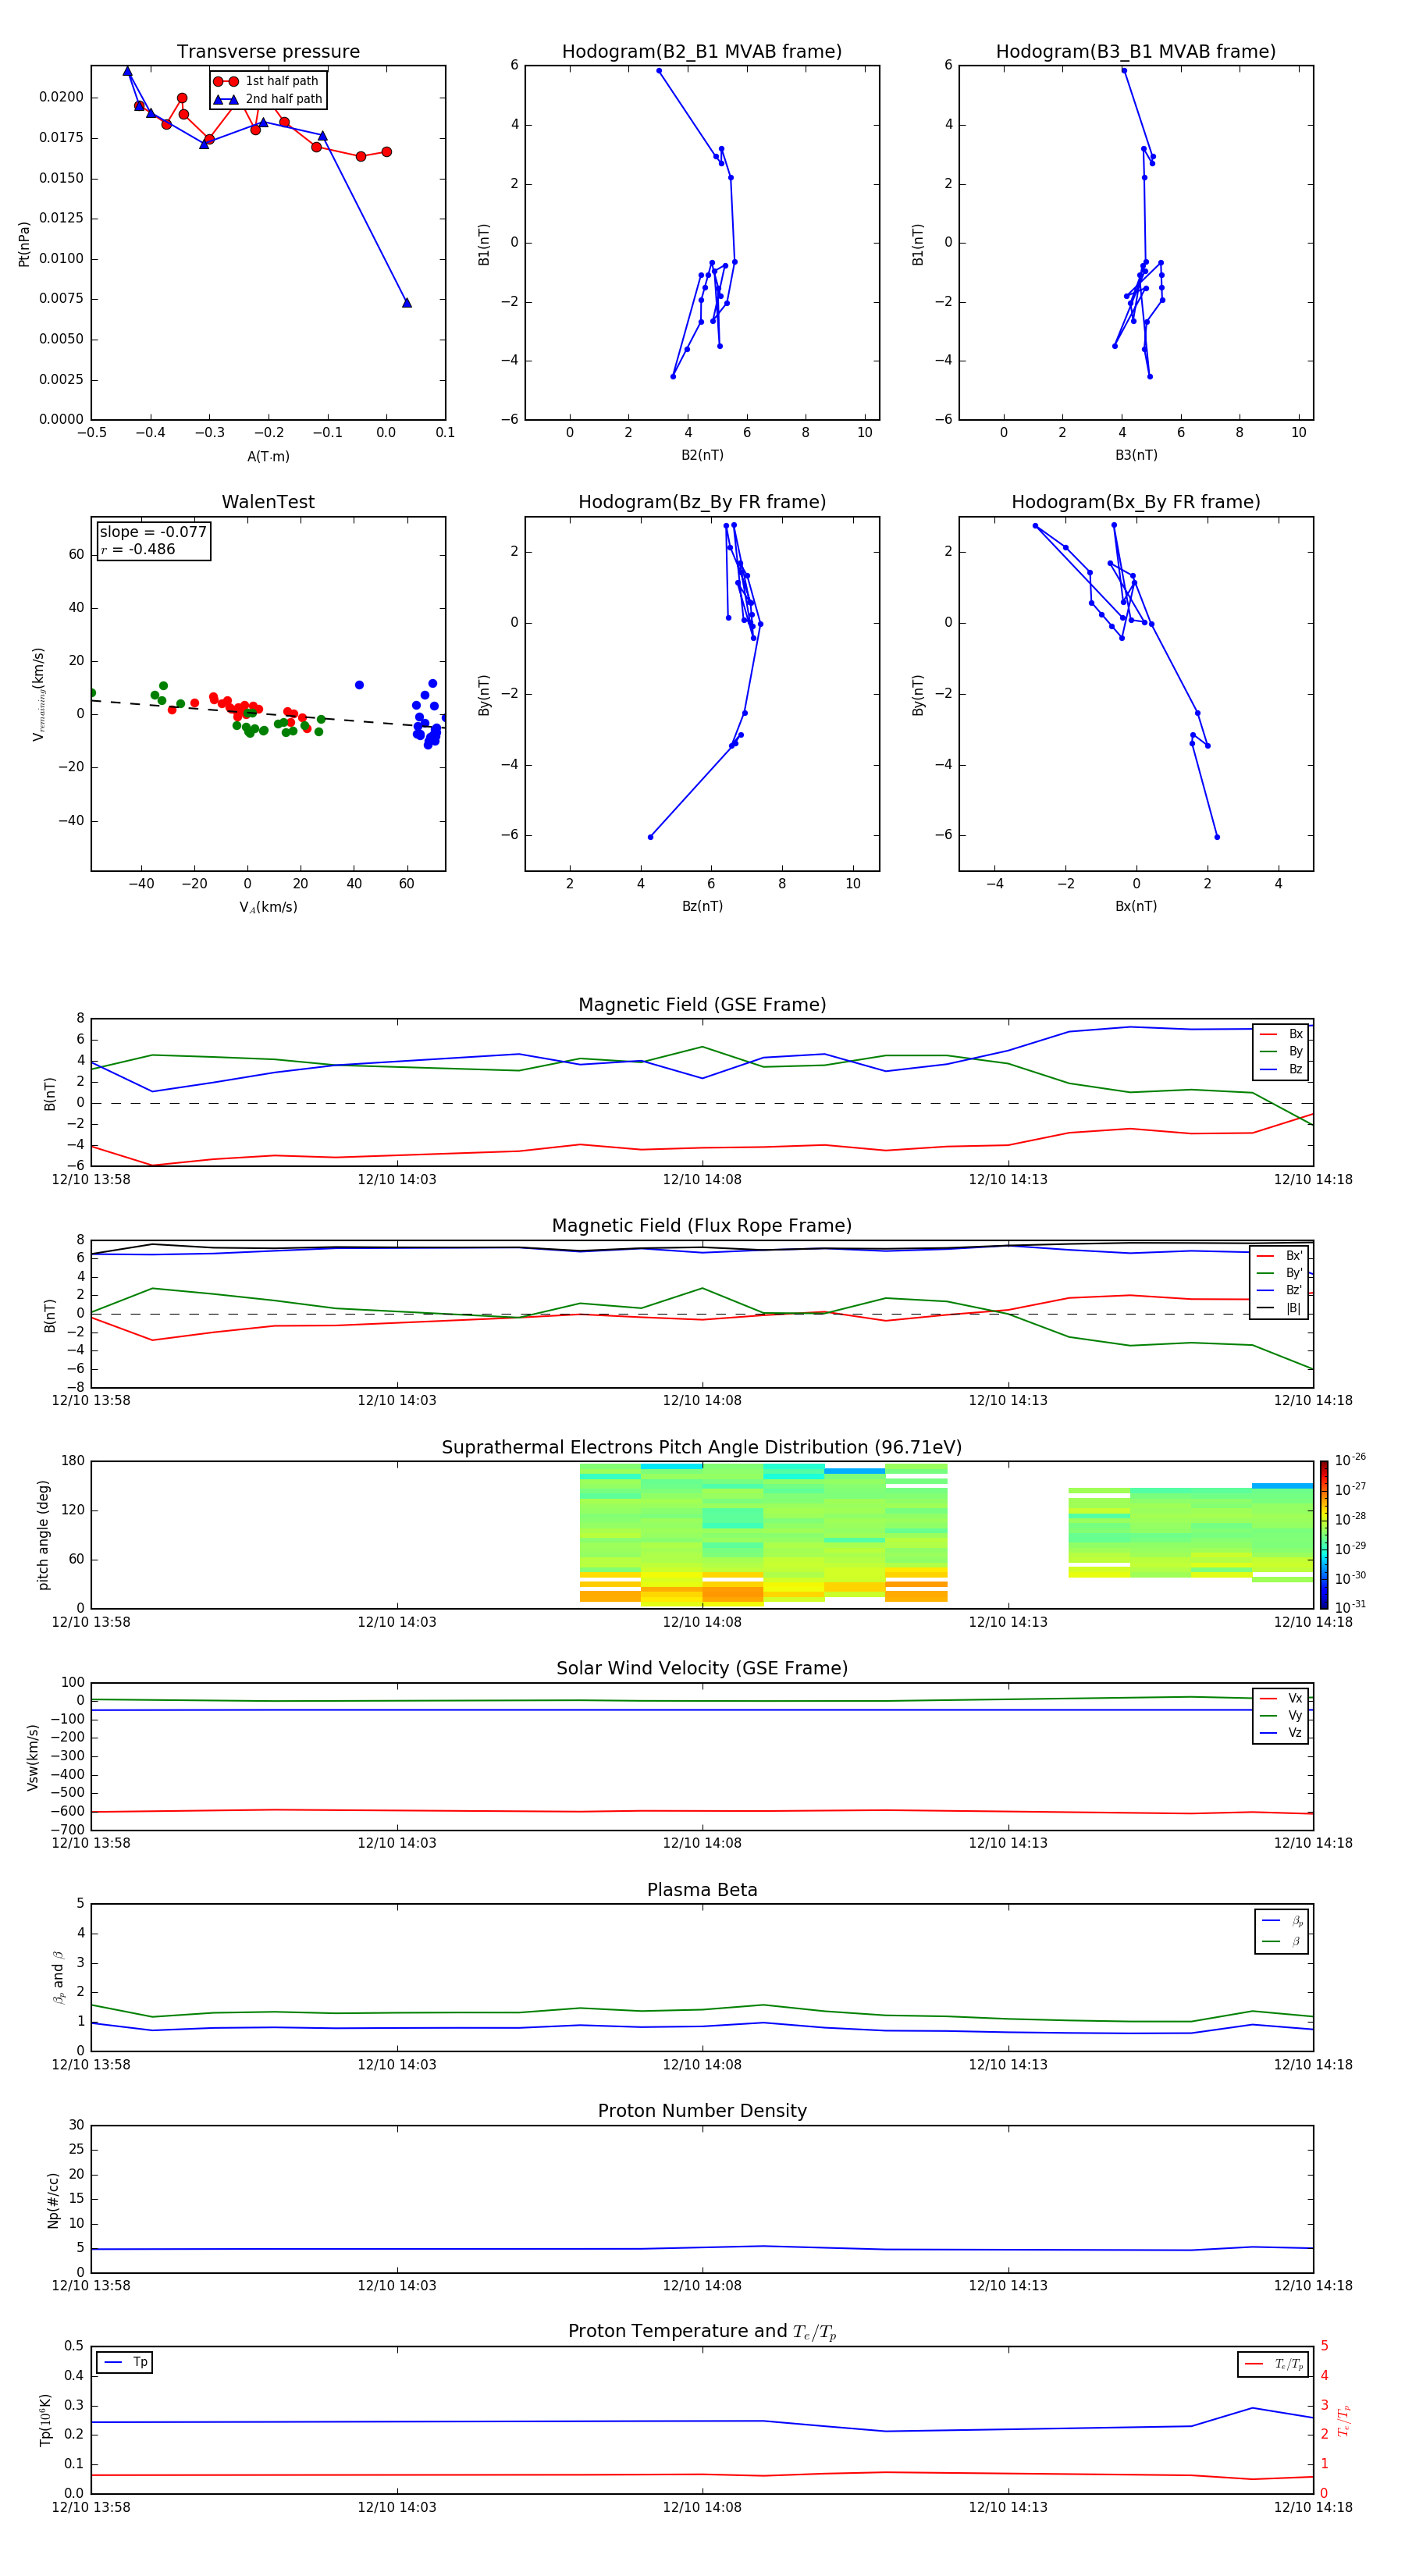Click the "Vsw(km/s)" y-axis label
This screenshot has height=2576, width=1405.
(x=33, y=1757)
